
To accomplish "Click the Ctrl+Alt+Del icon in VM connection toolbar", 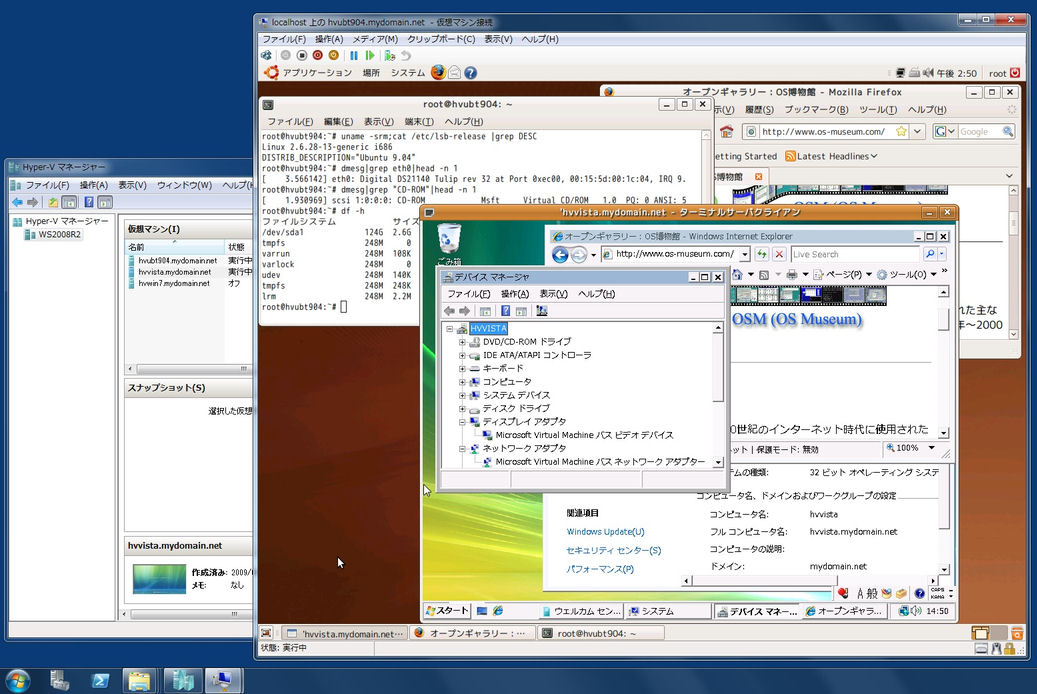I will pyautogui.click(x=266, y=56).
